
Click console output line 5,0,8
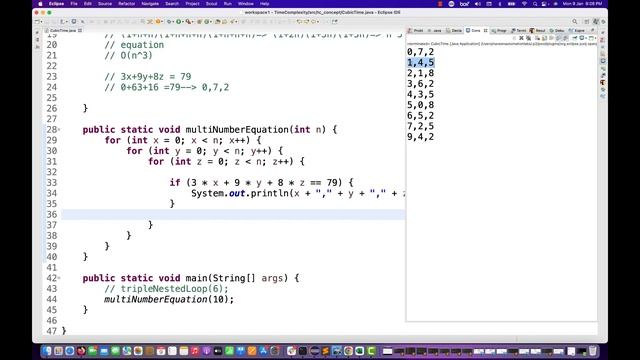coord(420,105)
